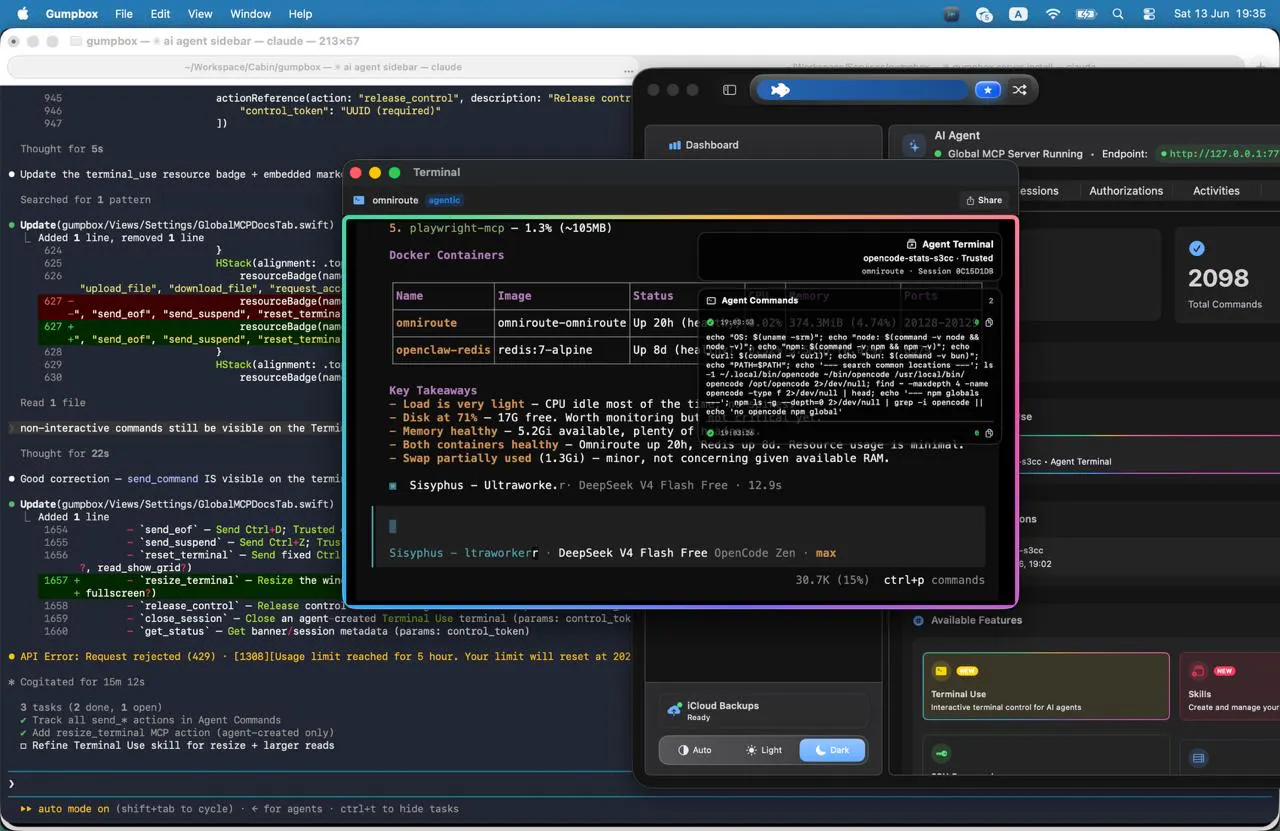
Task: Click the shuffle arrows icon
Action: coord(1019,90)
